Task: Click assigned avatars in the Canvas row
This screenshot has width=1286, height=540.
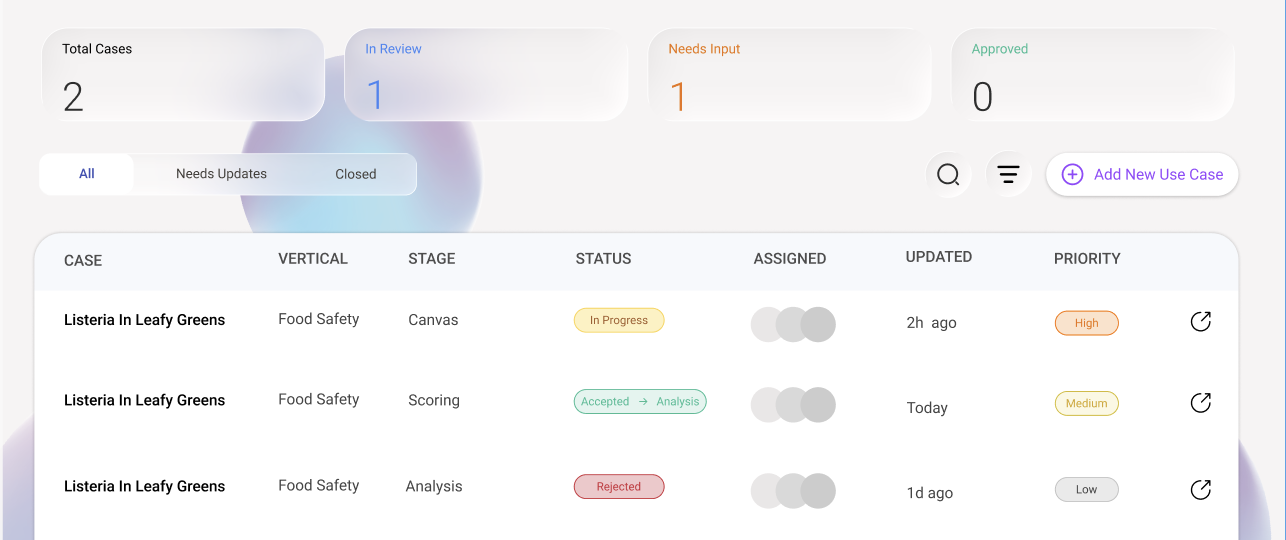Action: point(793,324)
